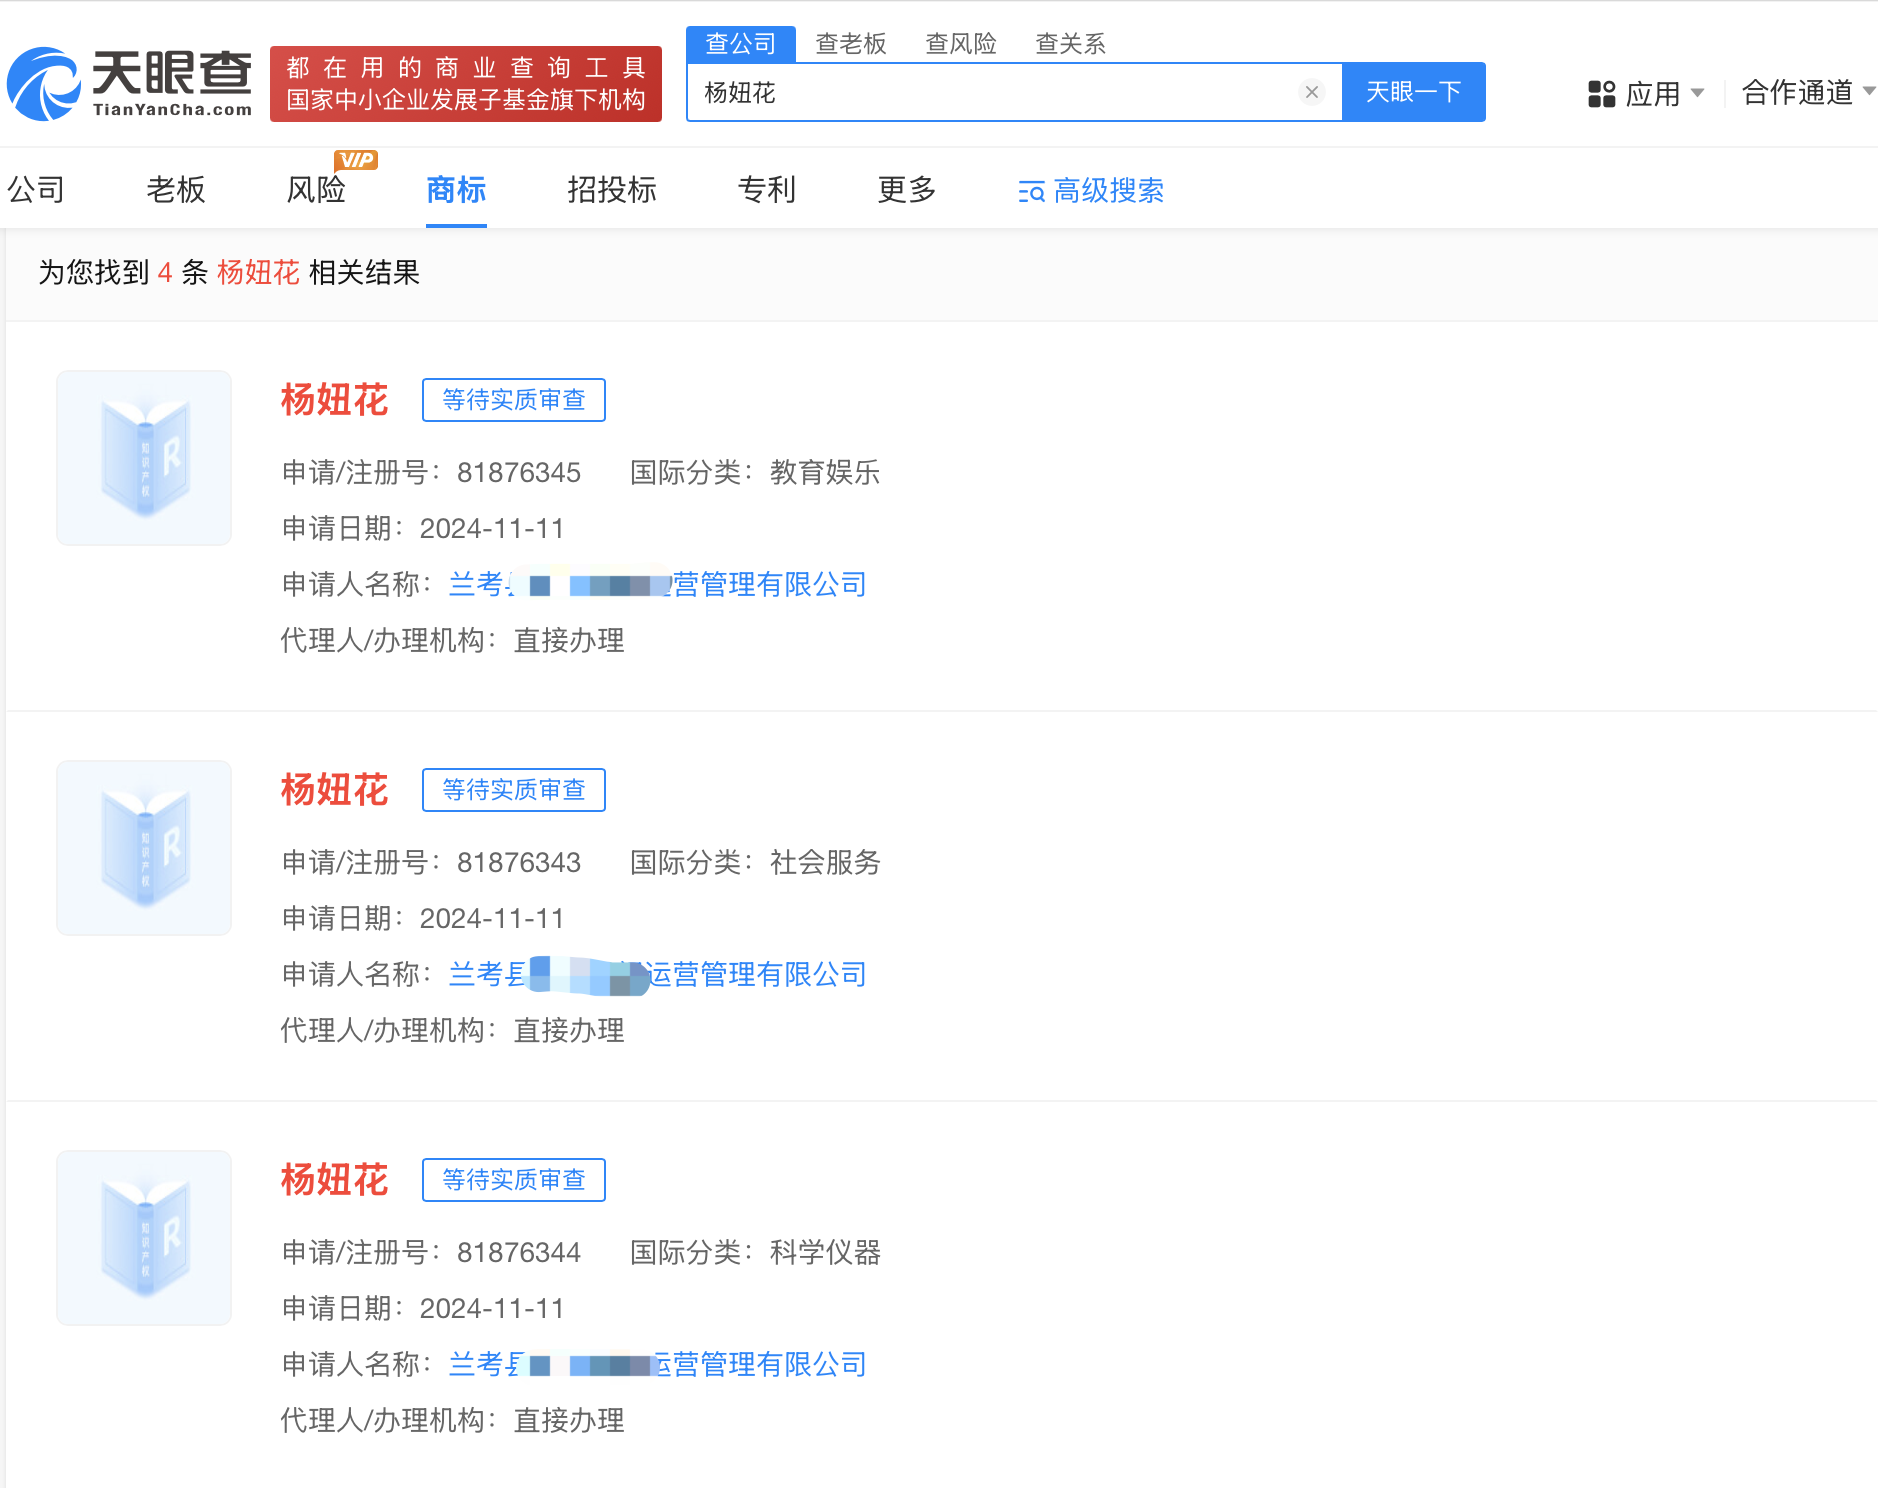
Task: Click registration number 81876345
Action: (x=519, y=473)
